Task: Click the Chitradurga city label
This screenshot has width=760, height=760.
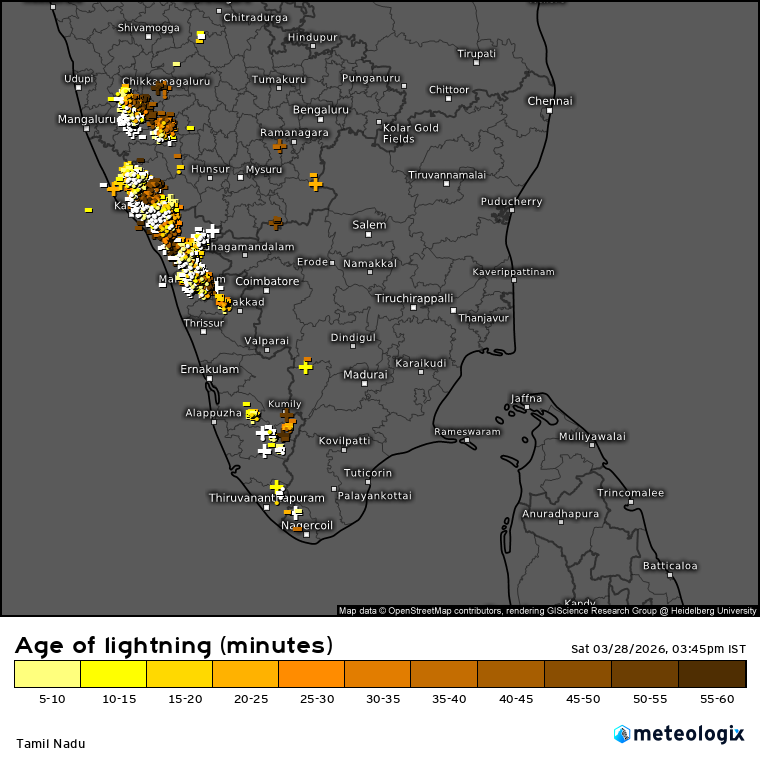Action: (255, 18)
